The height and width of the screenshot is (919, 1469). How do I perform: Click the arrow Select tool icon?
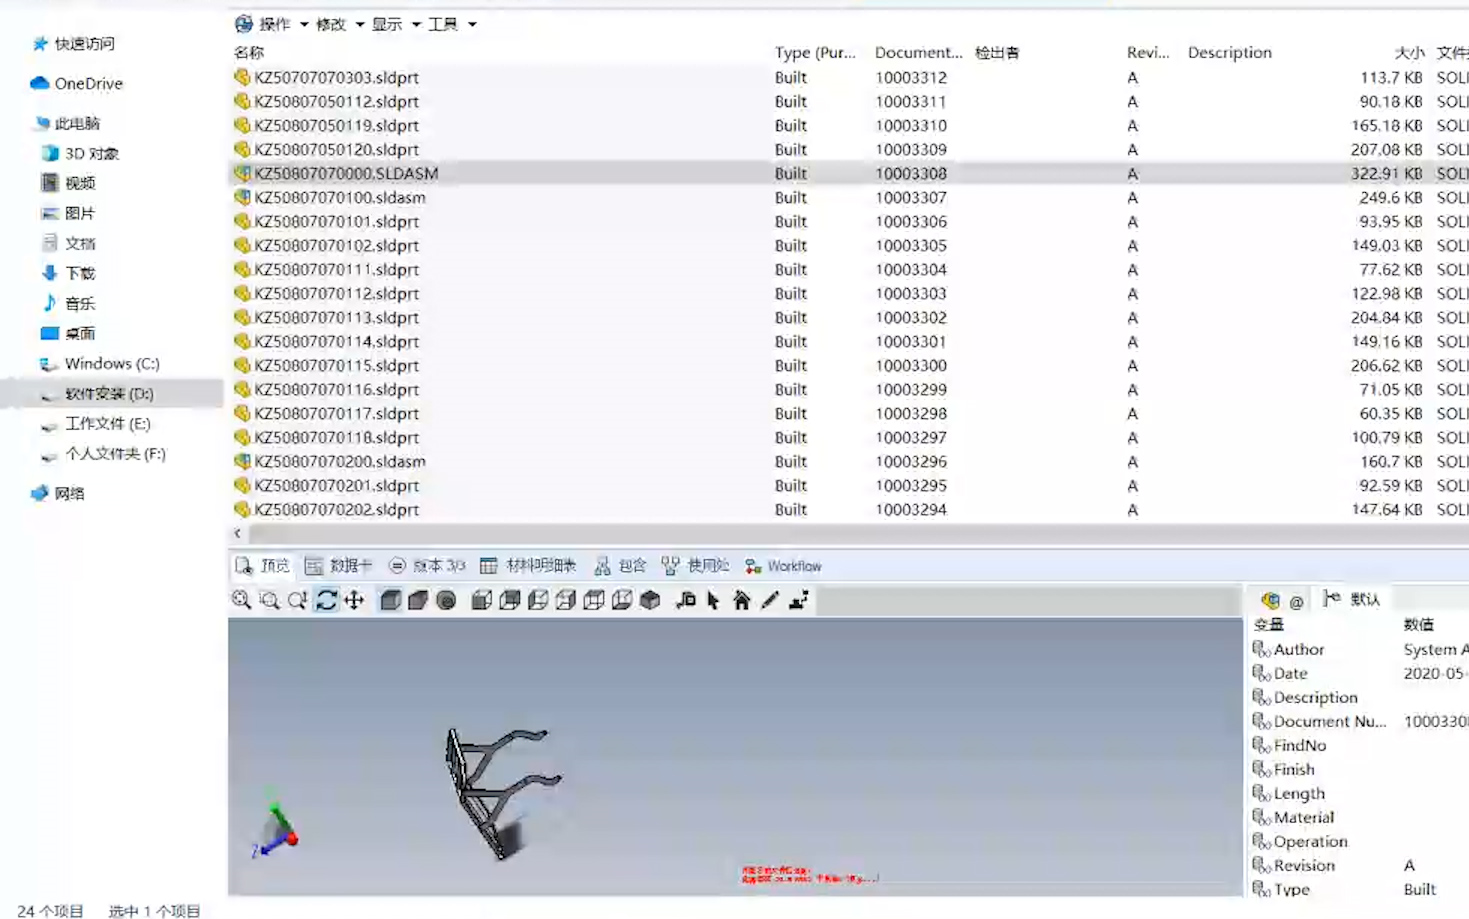coord(713,600)
